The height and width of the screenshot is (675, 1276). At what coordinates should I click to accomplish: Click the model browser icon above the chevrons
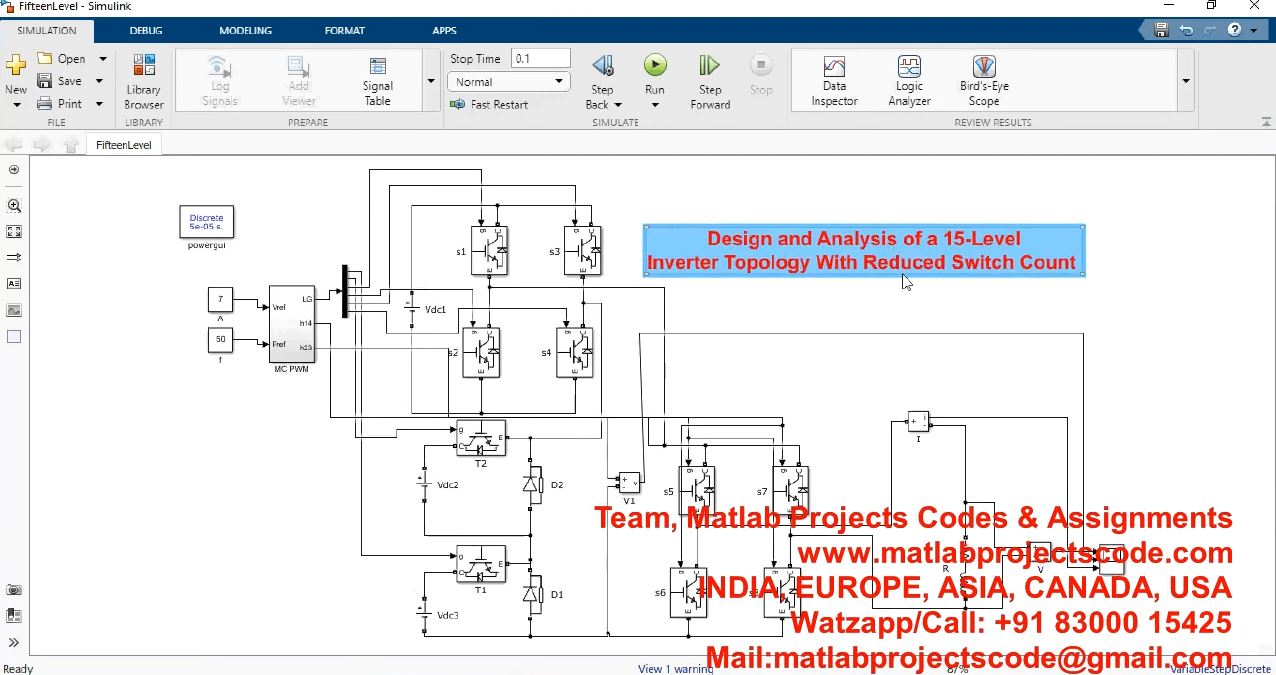point(14,616)
